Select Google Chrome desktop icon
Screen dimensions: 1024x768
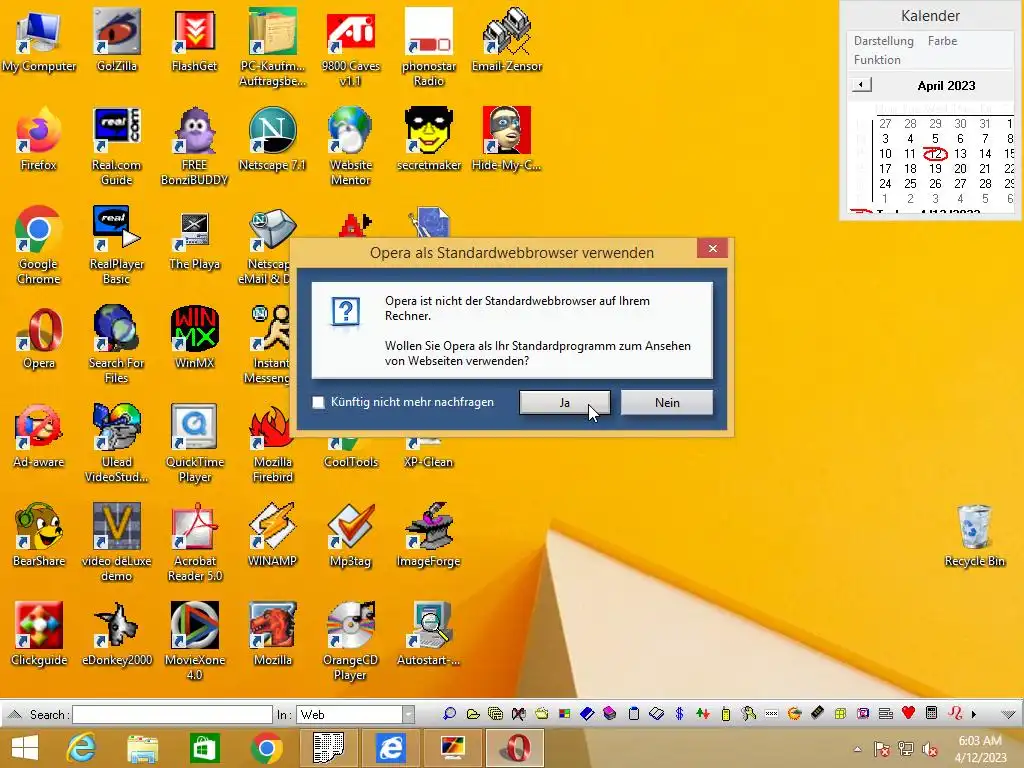click(x=39, y=245)
